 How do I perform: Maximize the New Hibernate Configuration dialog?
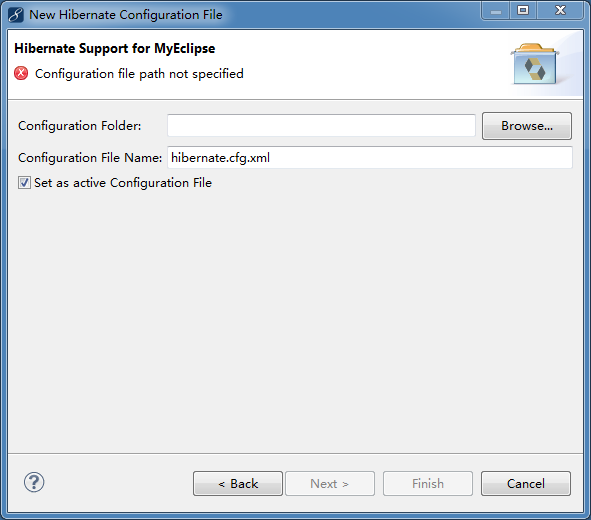(x=523, y=11)
